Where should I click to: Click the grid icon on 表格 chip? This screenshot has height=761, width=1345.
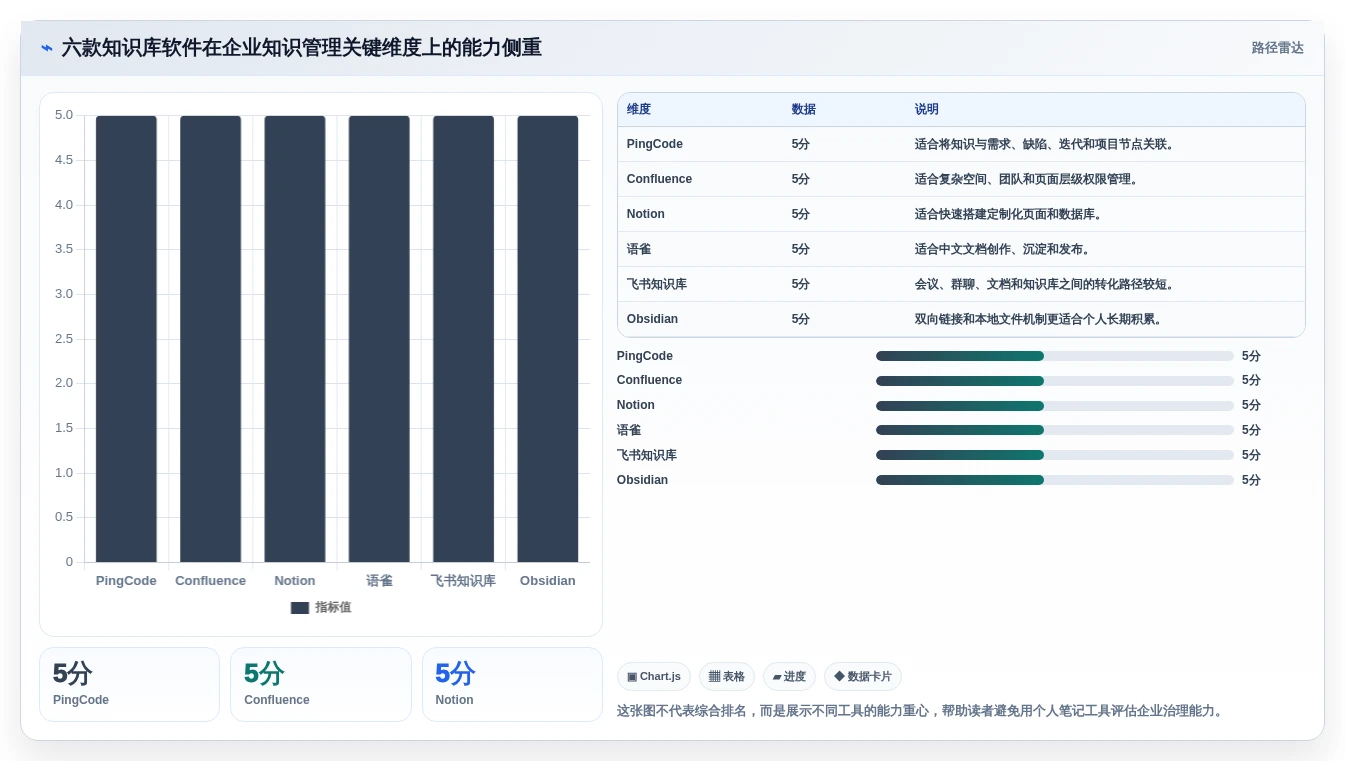pyautogui.click(x=714, y=677)
